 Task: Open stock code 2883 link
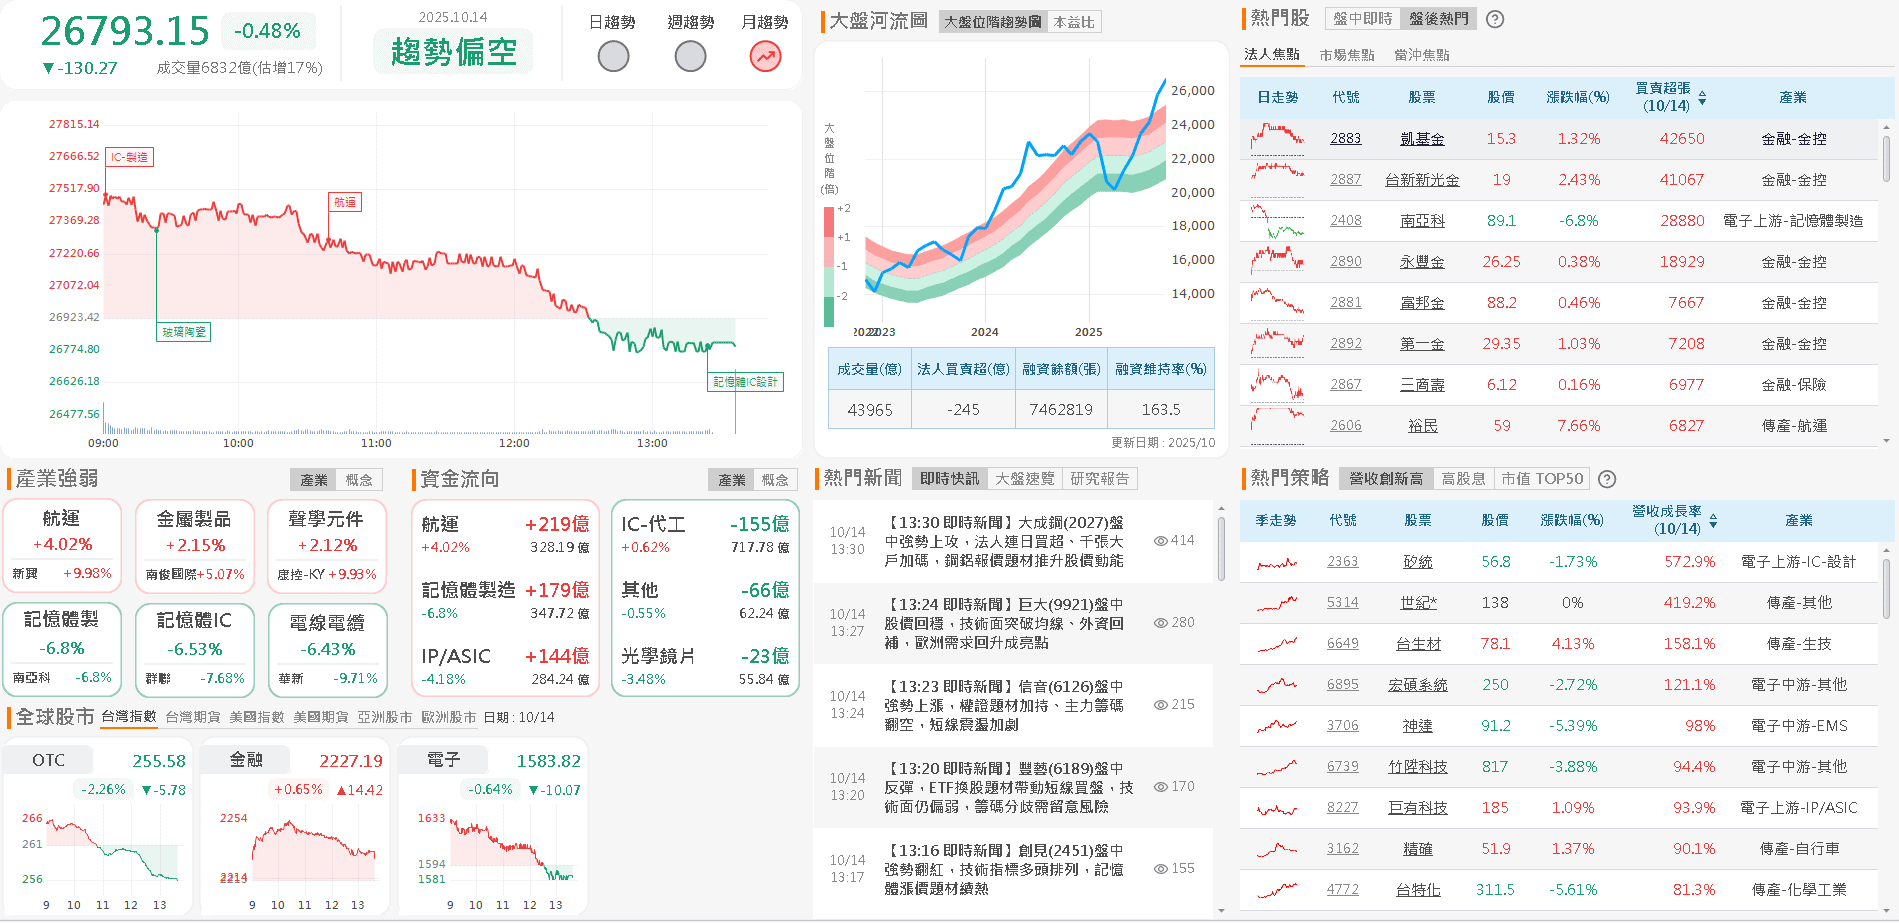pos(1346,139)
